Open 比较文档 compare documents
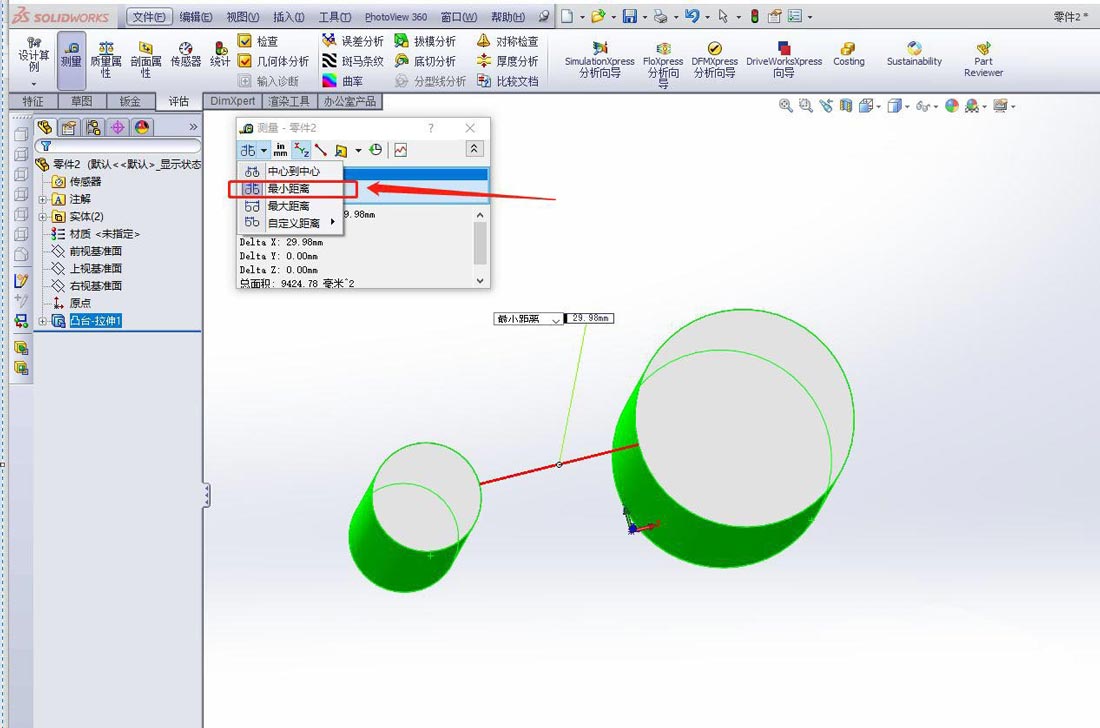 tap(507, 81)
